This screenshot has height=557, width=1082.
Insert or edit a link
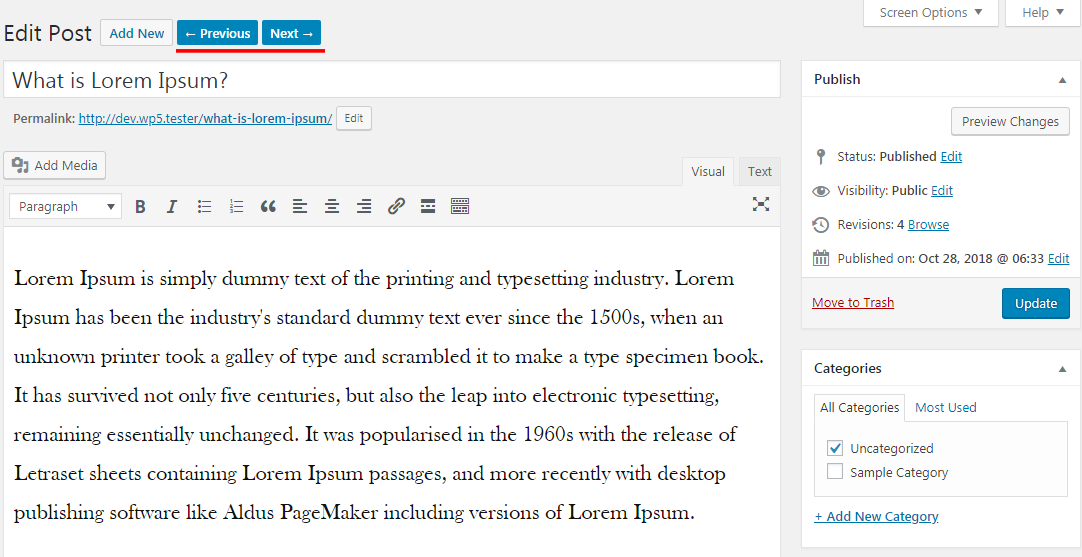click(395, 206)
